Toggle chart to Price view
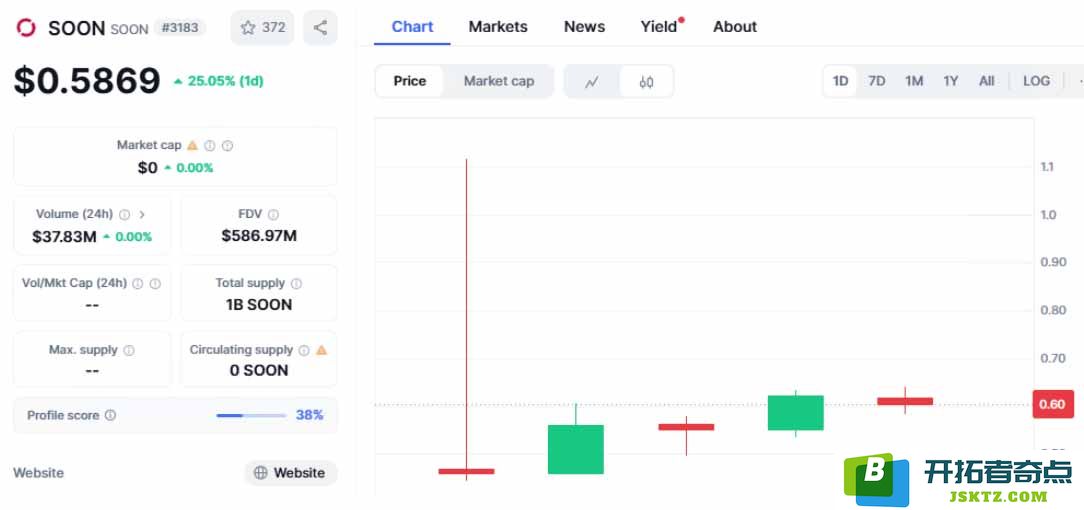The width and height of the screenshot is (1084, 510). coord(409,82)
